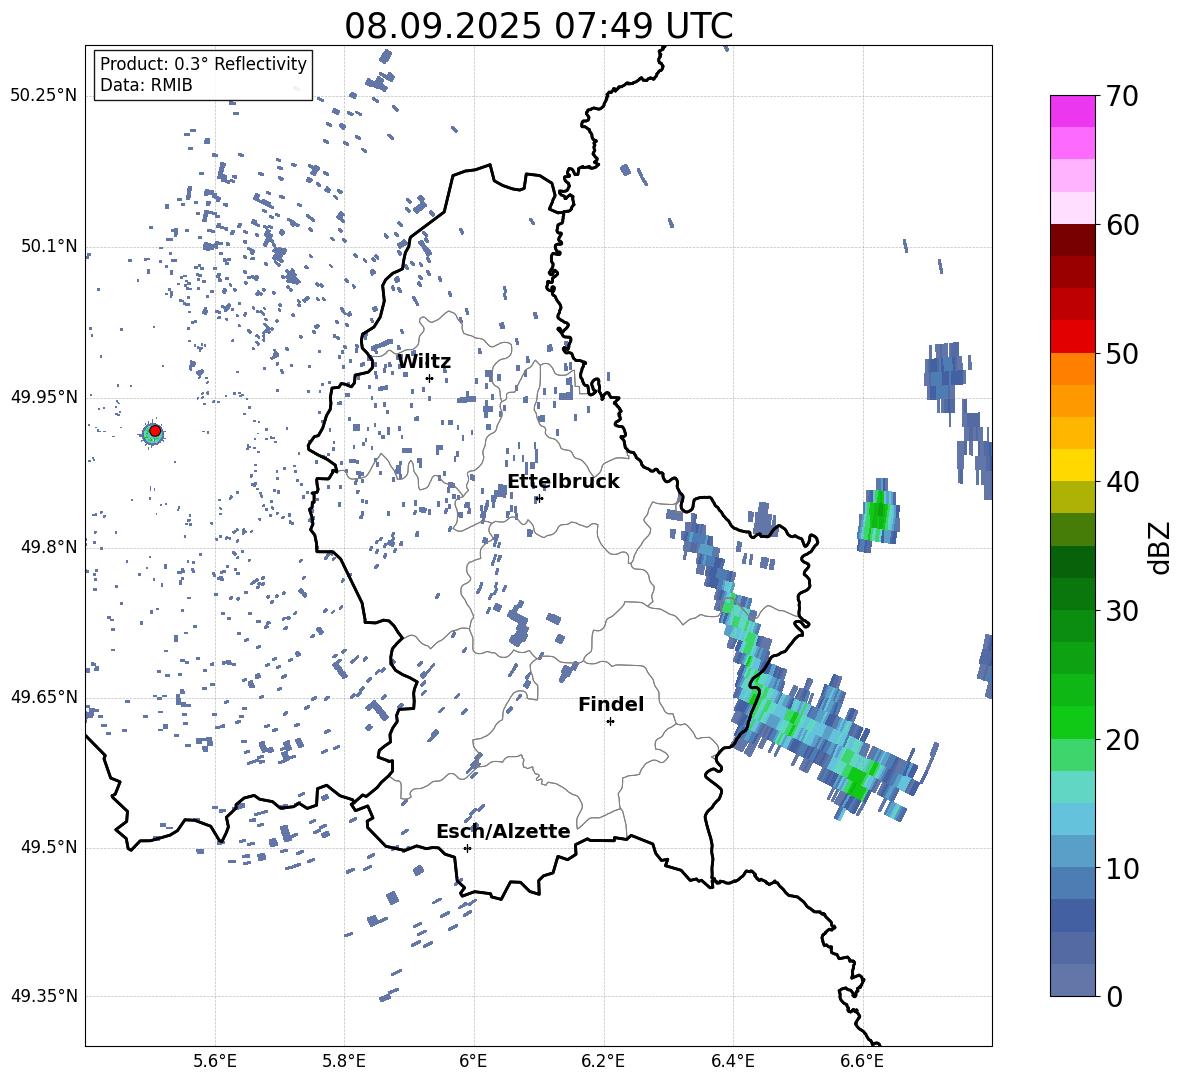
Task: Click the 30 tick on the colorbar
Action: (x=1122, y=610)
